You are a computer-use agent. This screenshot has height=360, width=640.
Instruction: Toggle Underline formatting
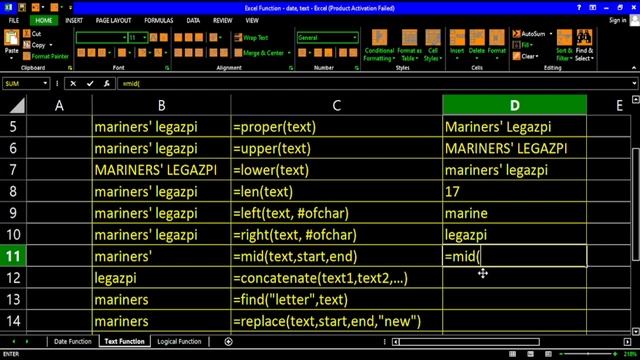(102, 52)
